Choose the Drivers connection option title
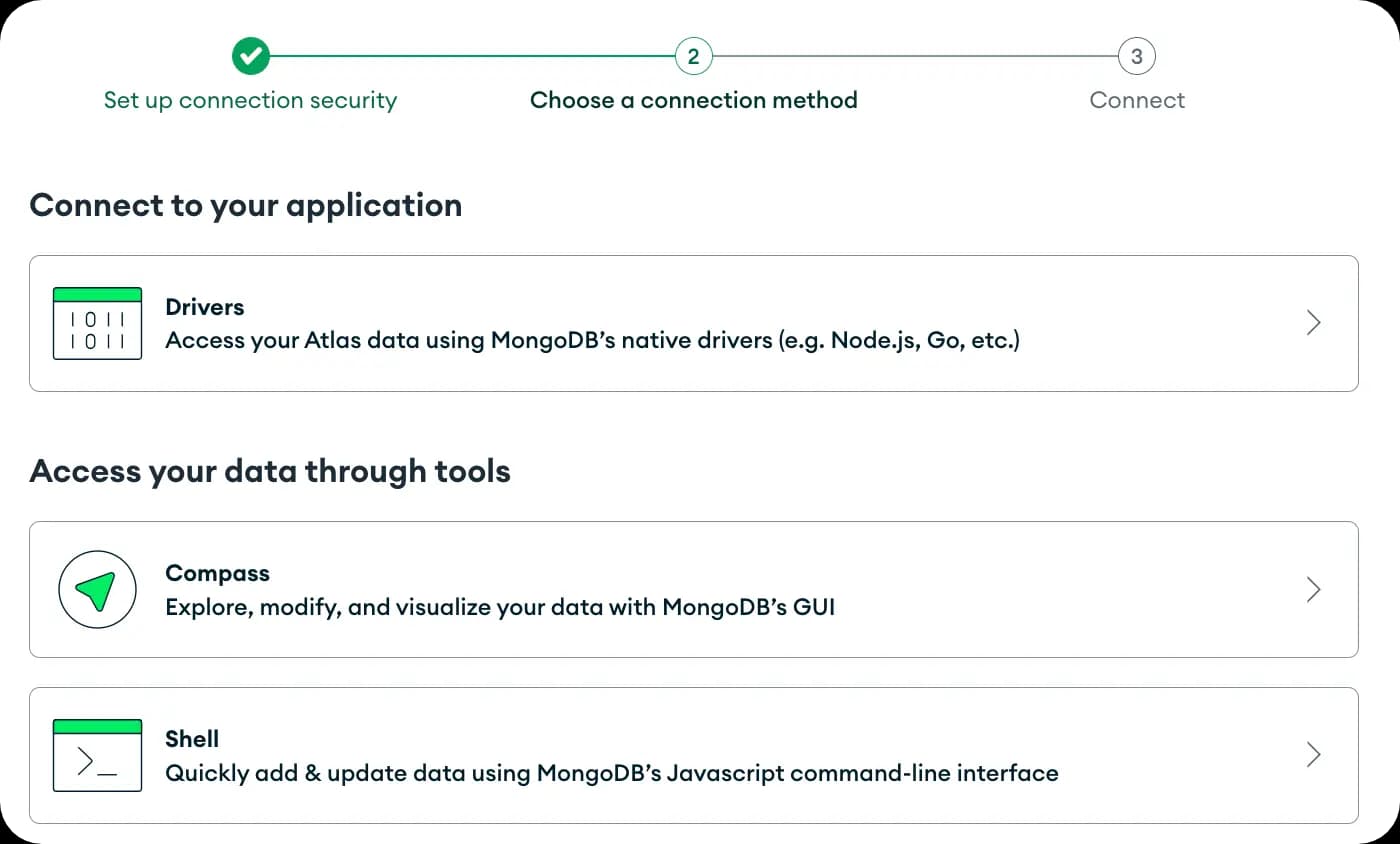This screenshot has height=844, width=1400. point(205,307)
